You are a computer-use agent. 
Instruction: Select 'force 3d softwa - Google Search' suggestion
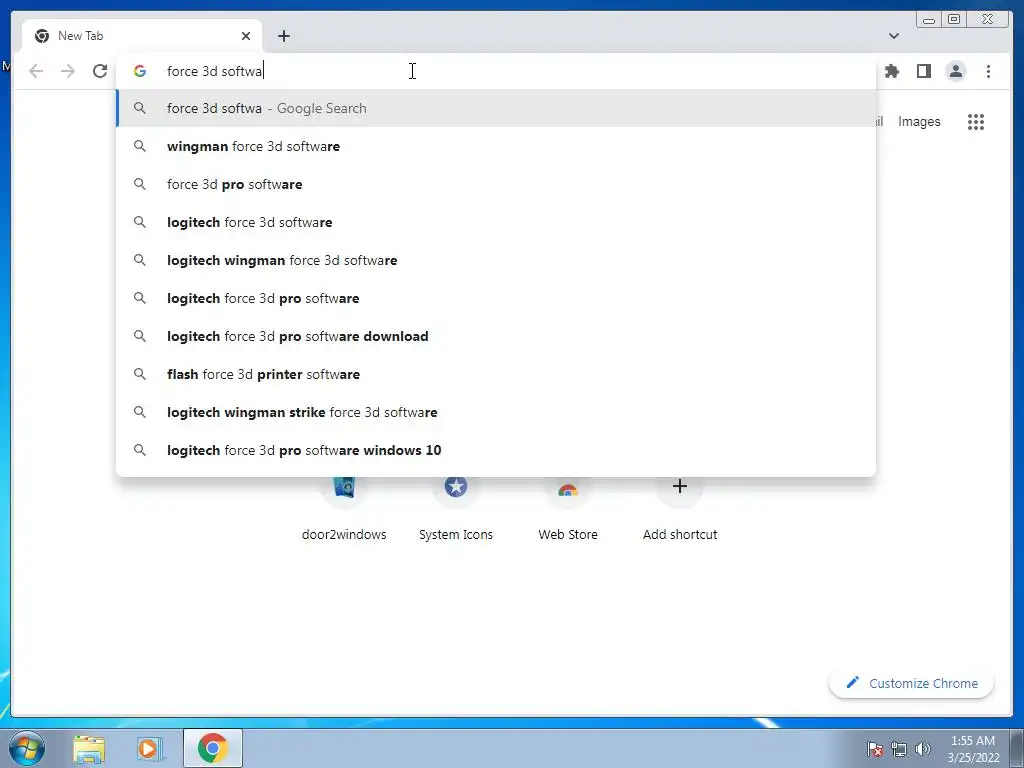(496, 108)
